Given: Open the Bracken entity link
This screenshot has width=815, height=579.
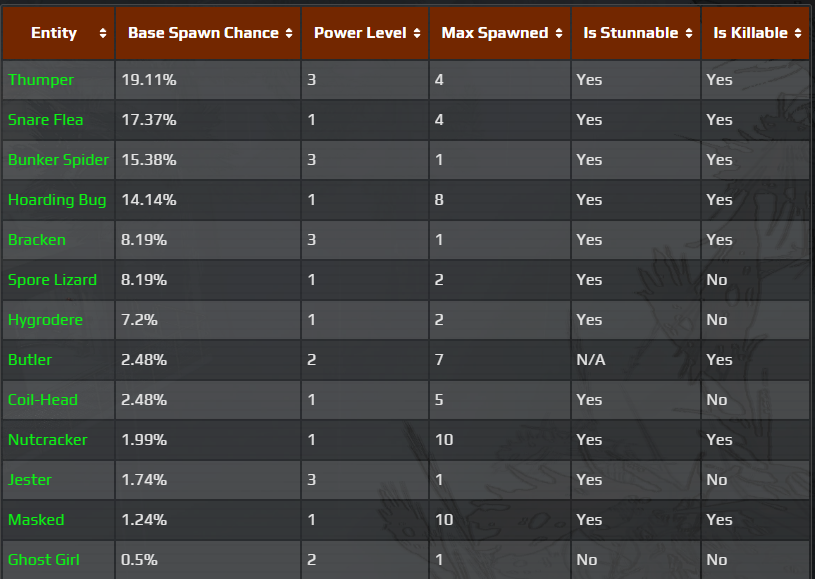Looking at the screenshot, I should point(37,240).
